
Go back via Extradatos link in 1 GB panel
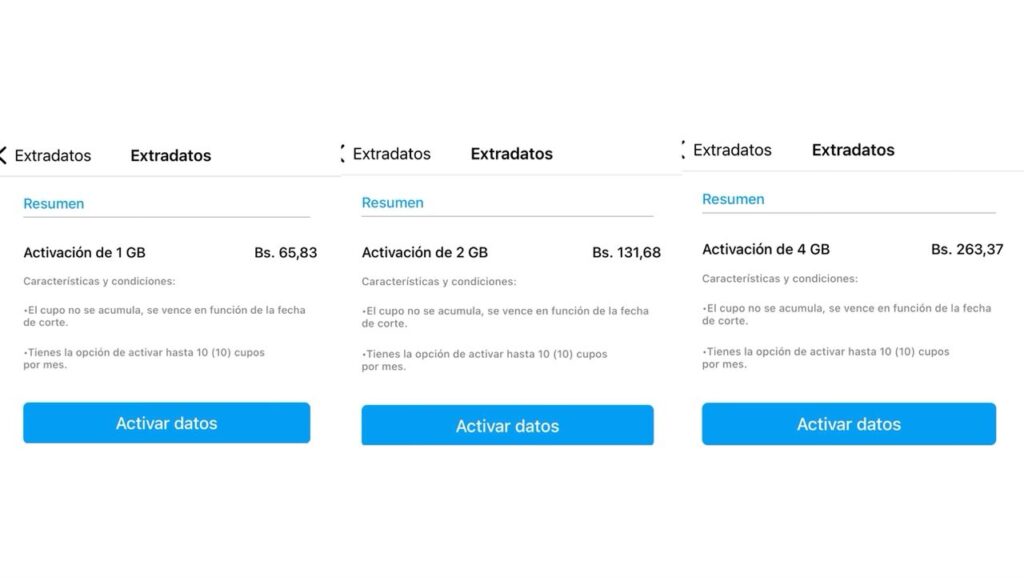(x=53, y=156)
